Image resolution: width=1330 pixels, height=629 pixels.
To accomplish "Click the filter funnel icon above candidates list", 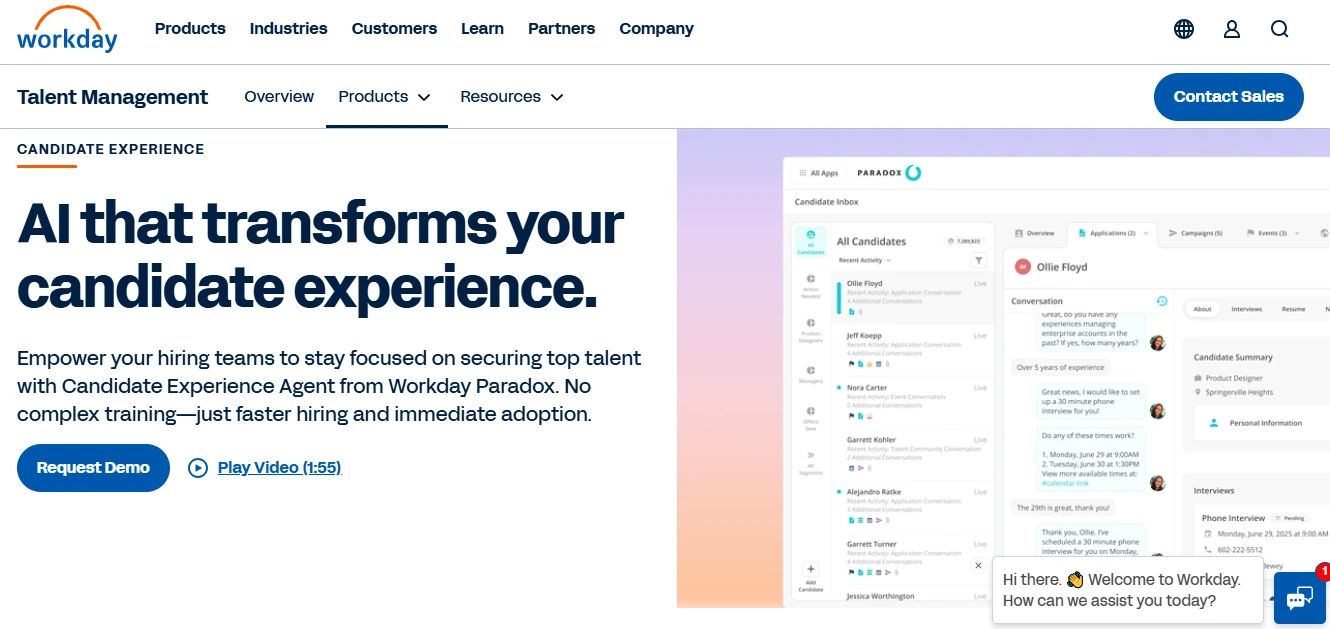I will (979, 260).
